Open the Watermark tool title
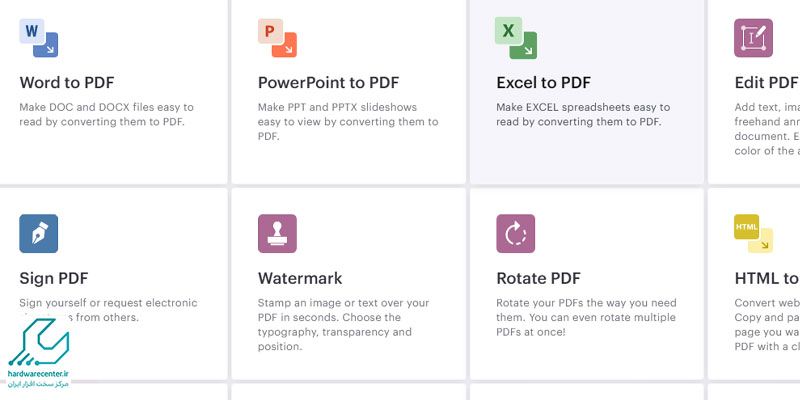Screen dimensions: 800x400 point(300,278)
